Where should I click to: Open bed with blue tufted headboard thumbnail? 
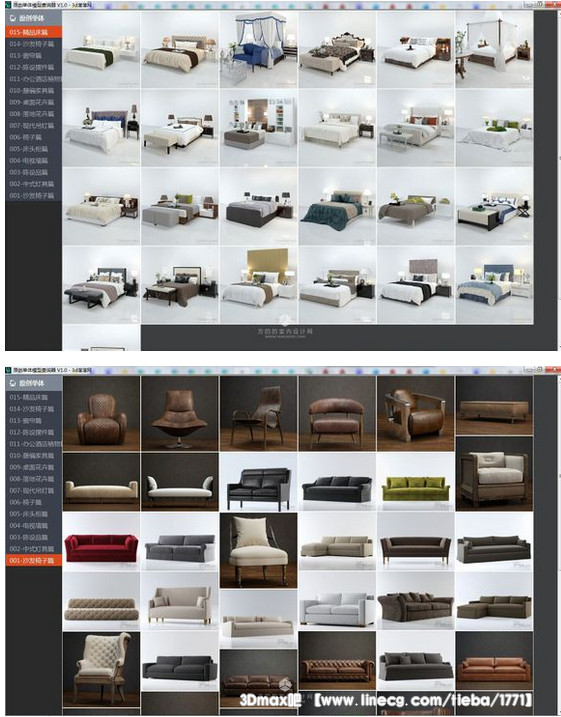coord(101,128)
